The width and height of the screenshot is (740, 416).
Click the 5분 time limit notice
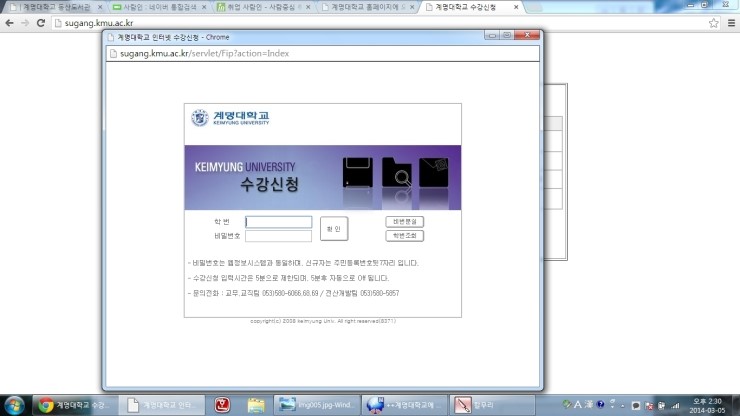288,278
